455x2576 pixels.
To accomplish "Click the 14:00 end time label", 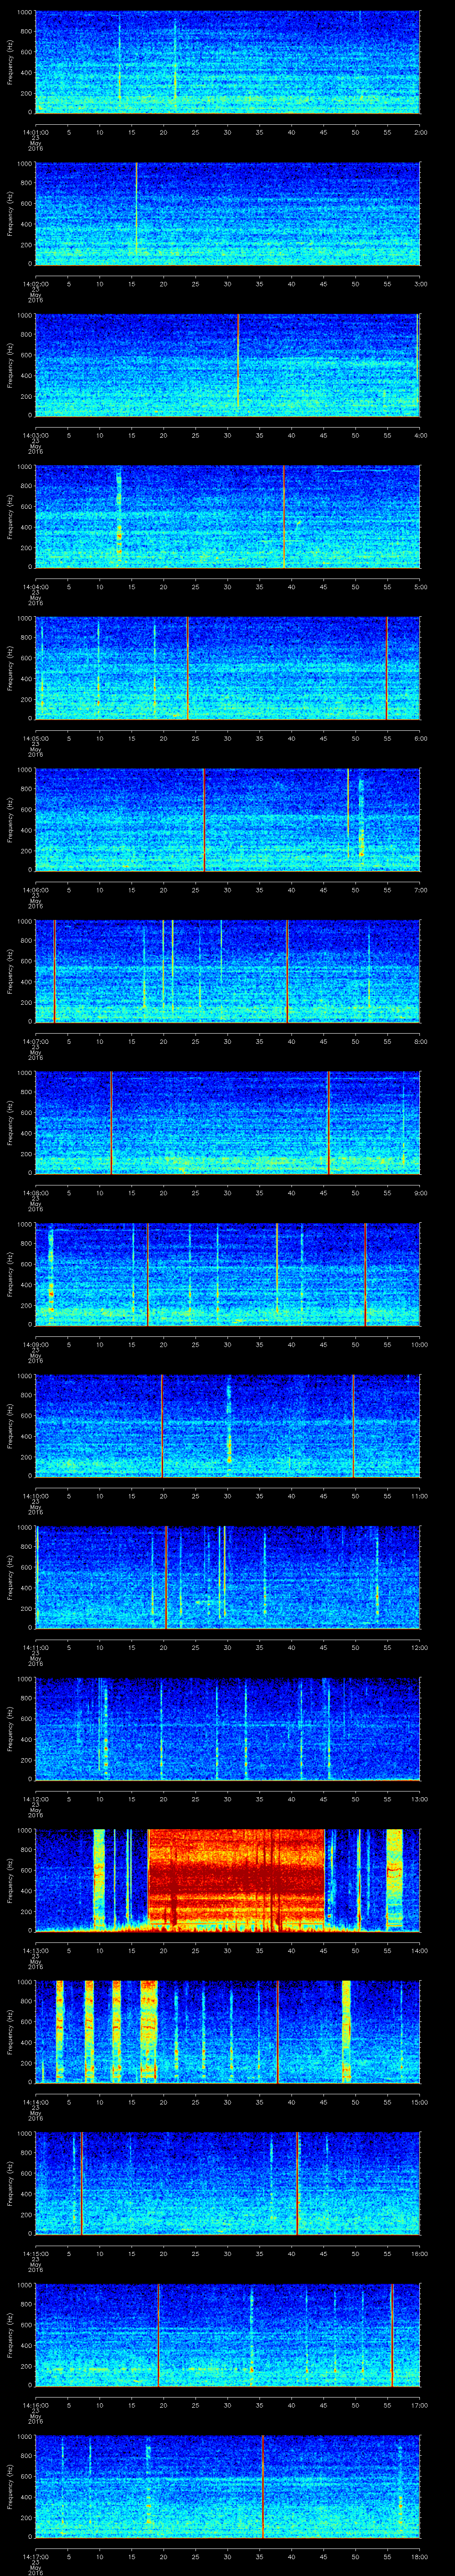I will click(419, 1951).
